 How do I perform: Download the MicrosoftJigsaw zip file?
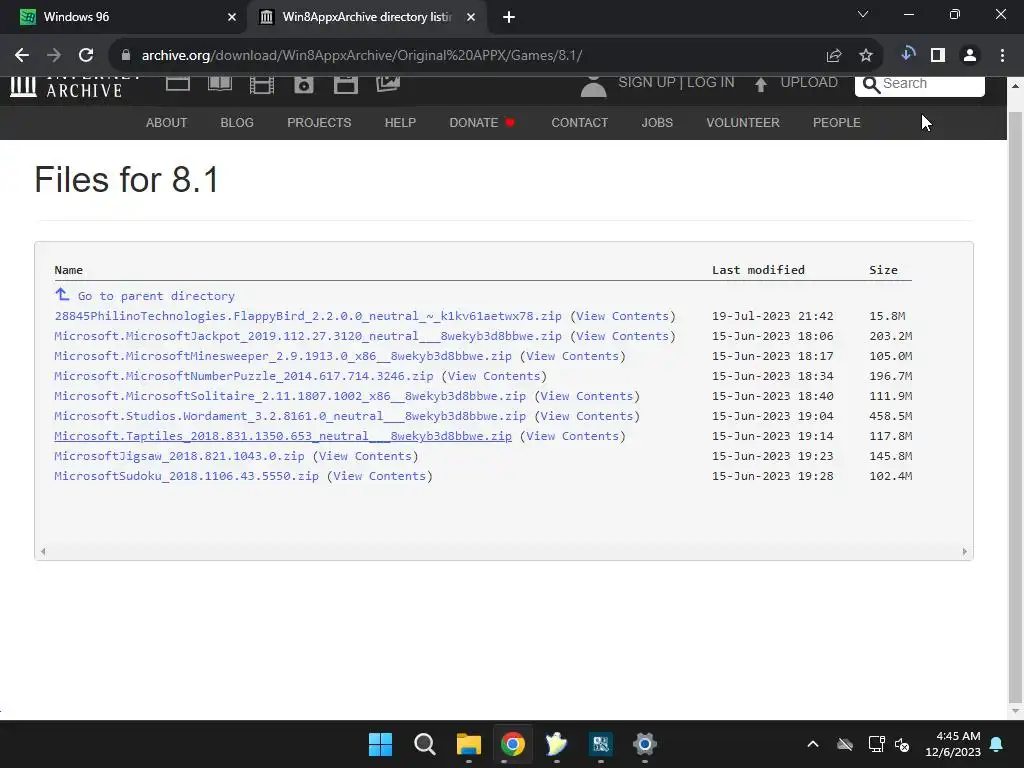[x=180, y=456]
